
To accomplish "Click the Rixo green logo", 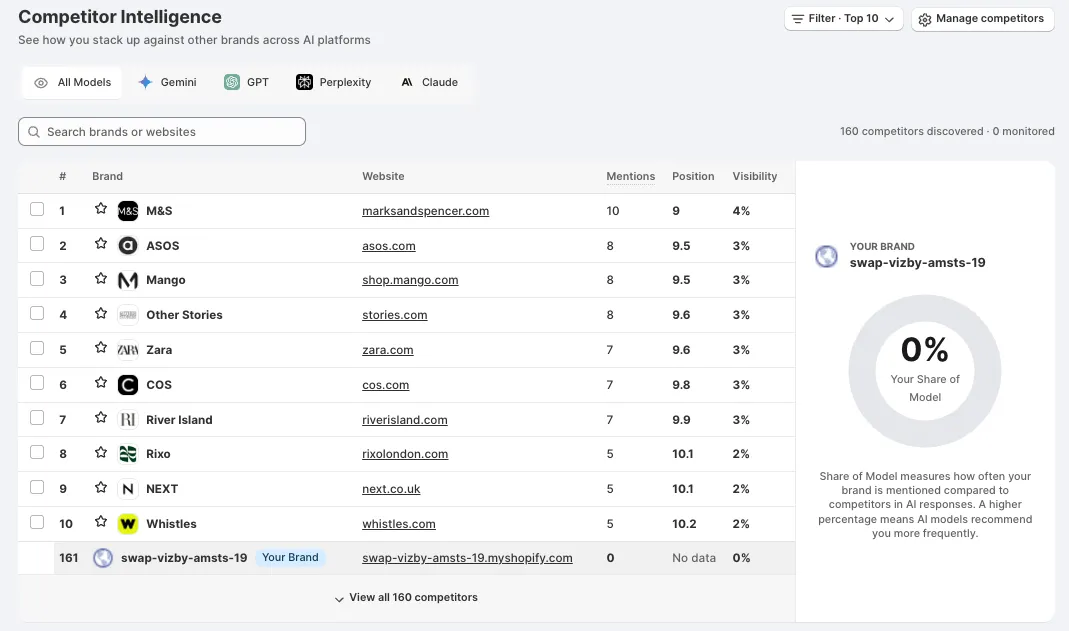I will pos(127,454).
